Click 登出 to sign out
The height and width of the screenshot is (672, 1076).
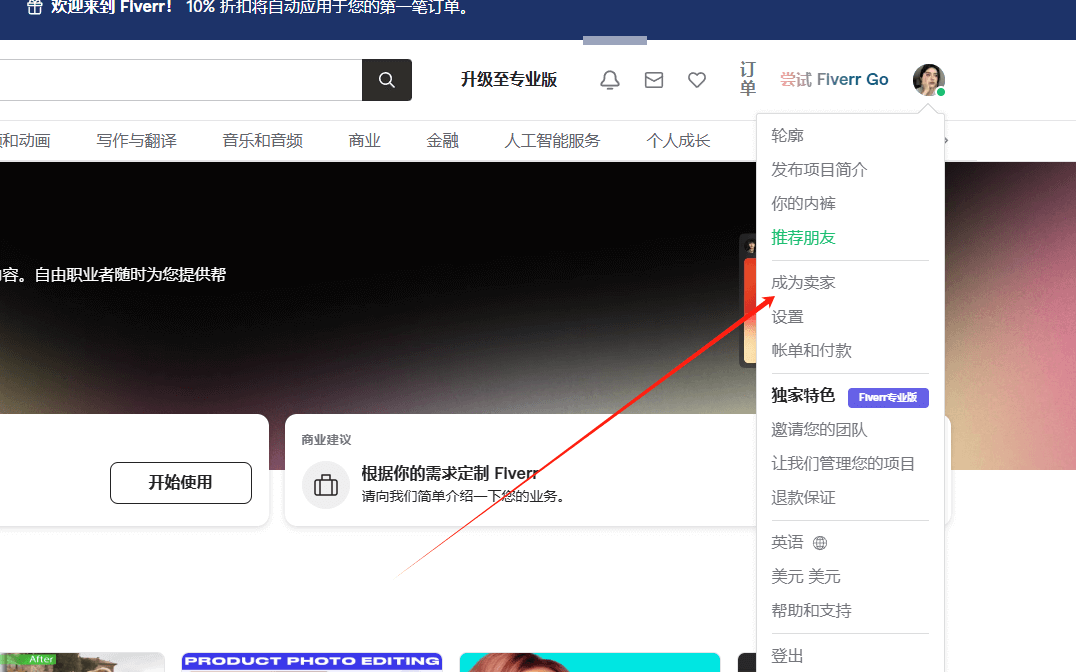[787, 656]
